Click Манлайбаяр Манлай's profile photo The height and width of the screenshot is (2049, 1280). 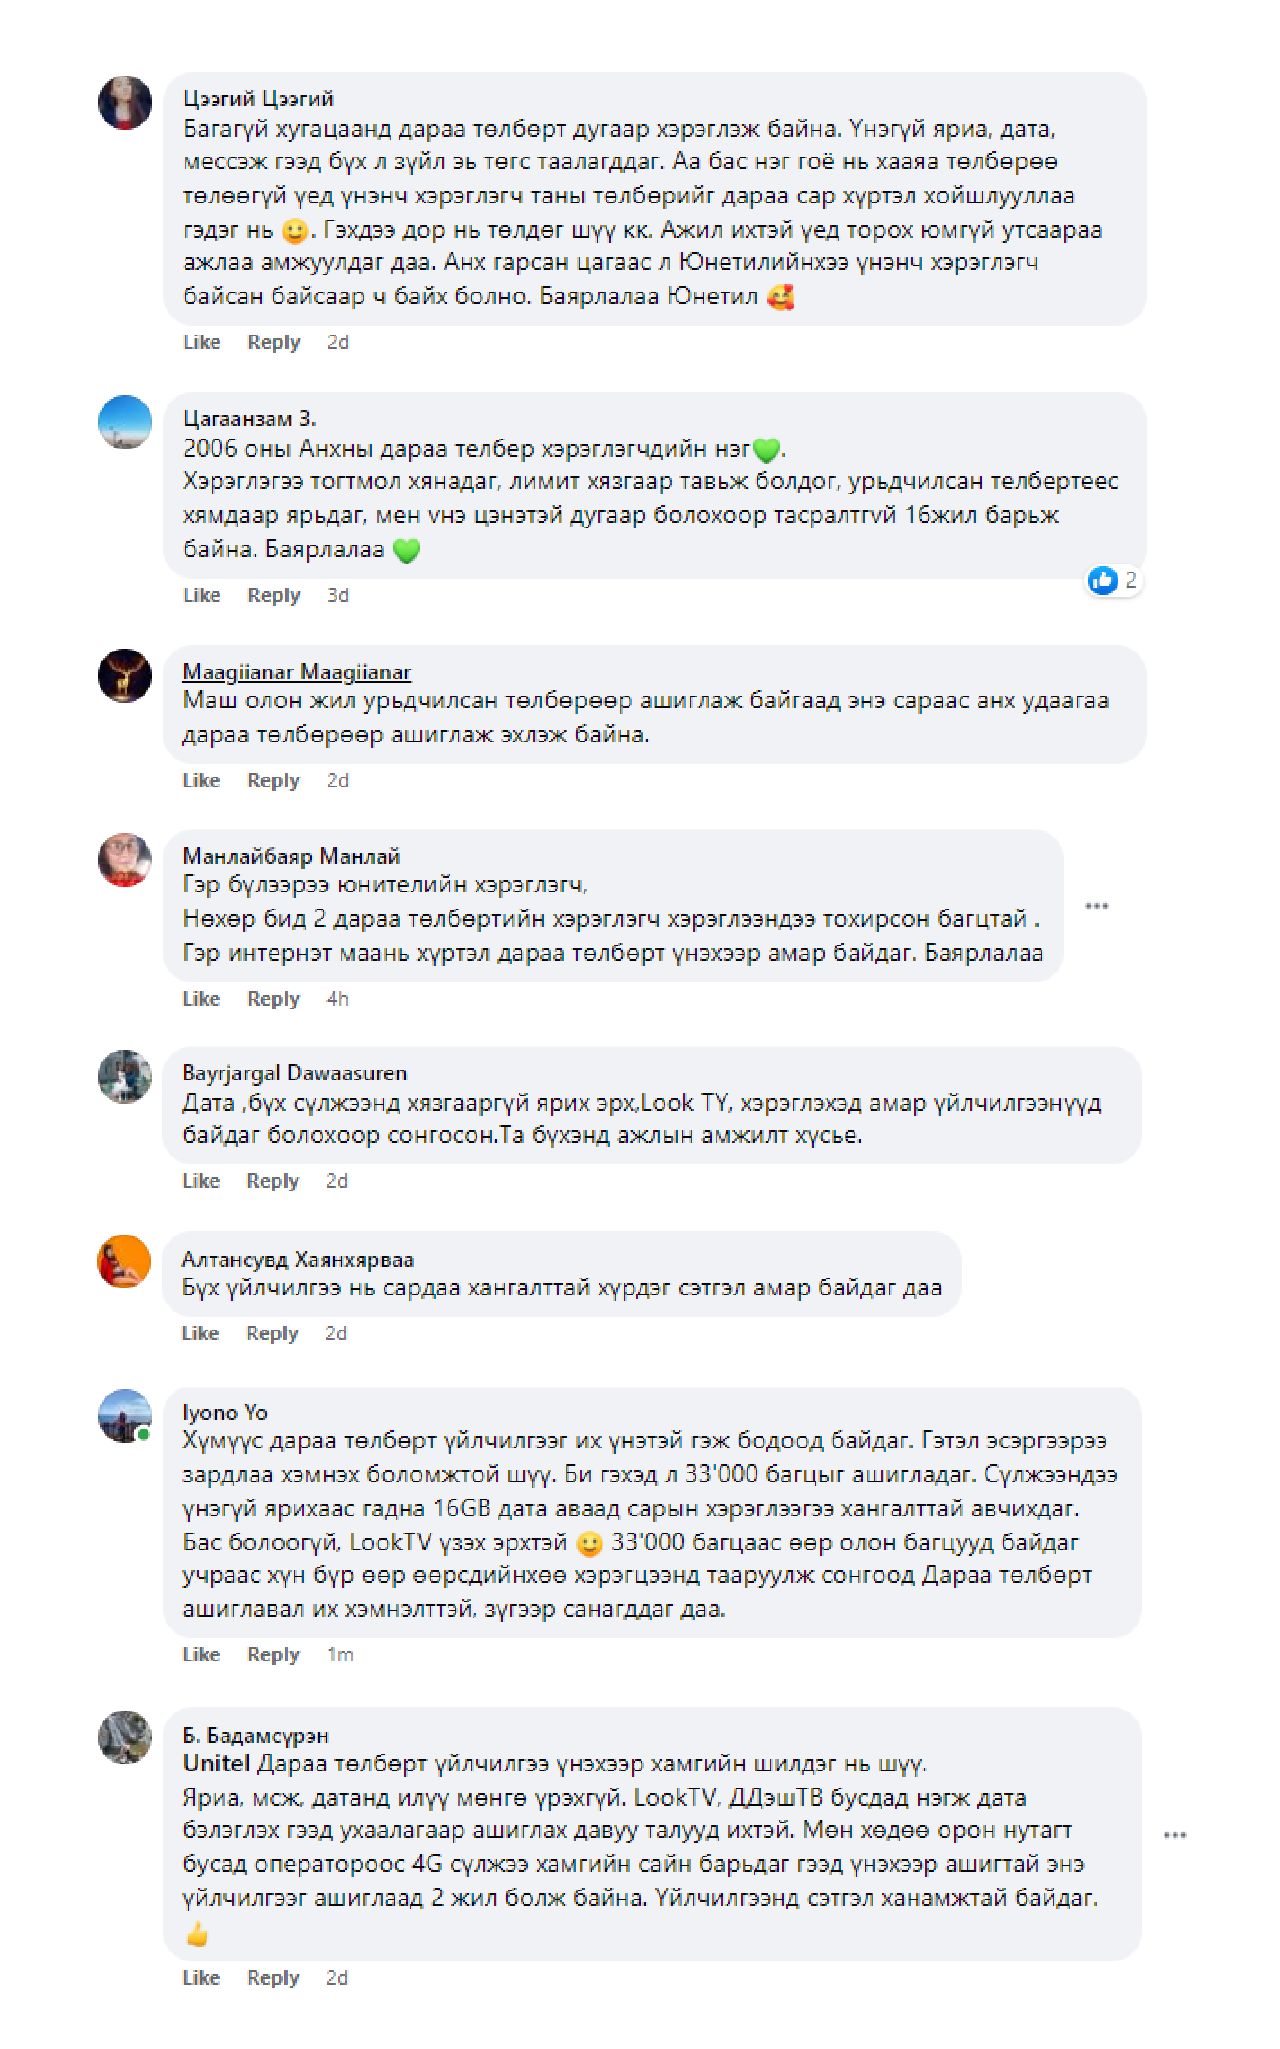(125, 860)
